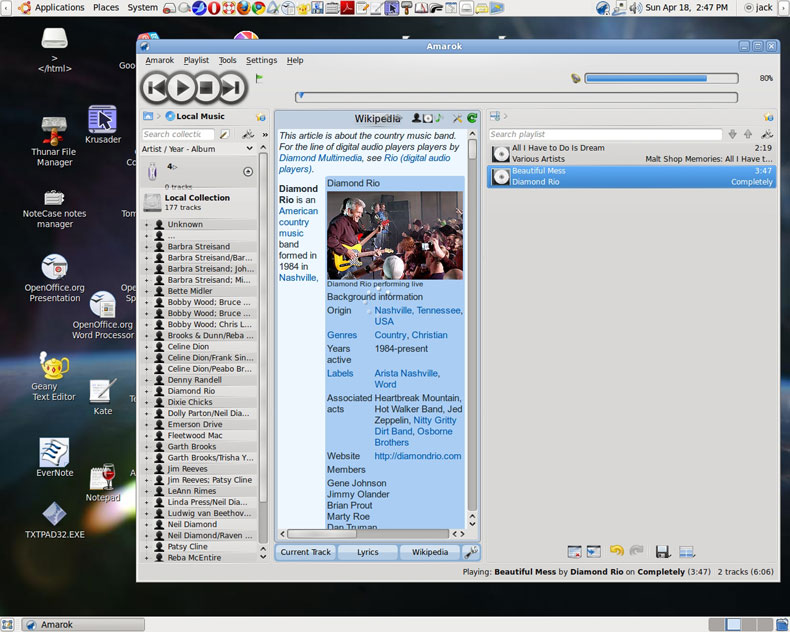Select the Local Collection header
This screenshot has width=790, height=632.
click(199, 202)
